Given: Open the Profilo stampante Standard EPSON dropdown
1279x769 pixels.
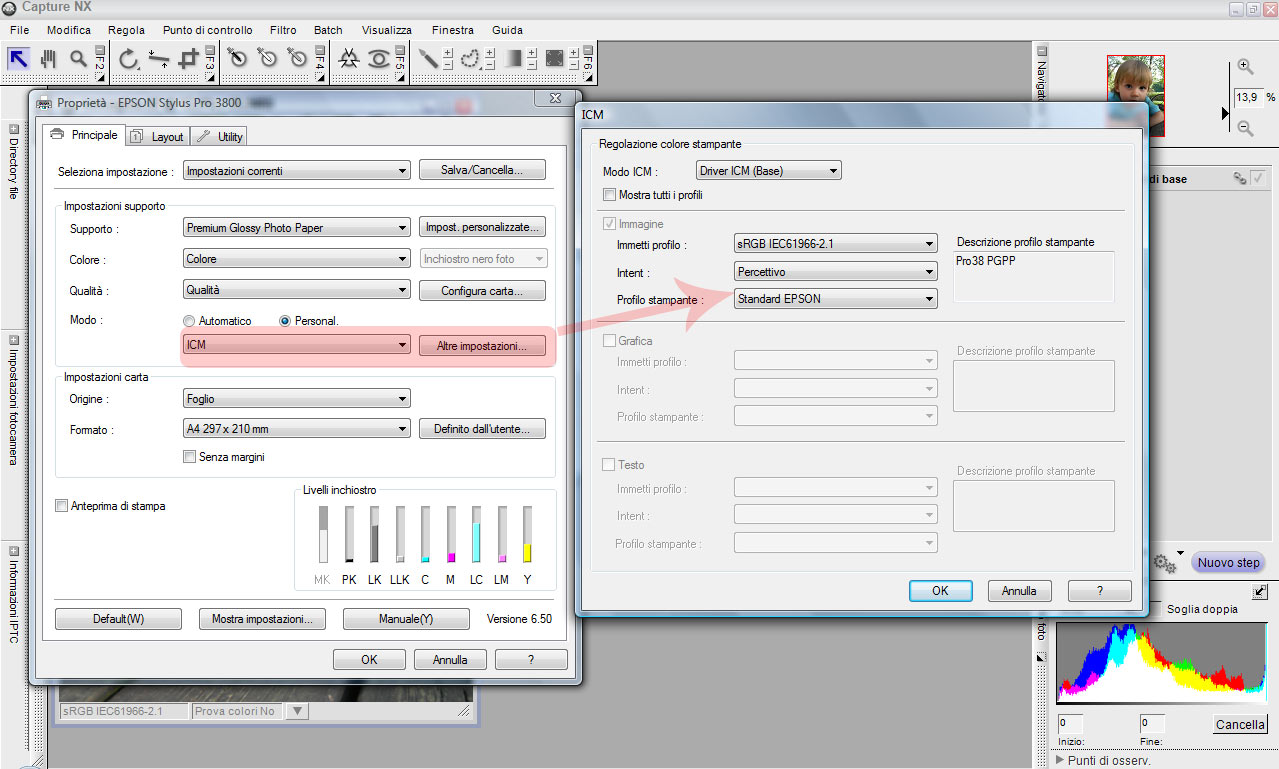Looking at the screenshot, I should [836, 298].
